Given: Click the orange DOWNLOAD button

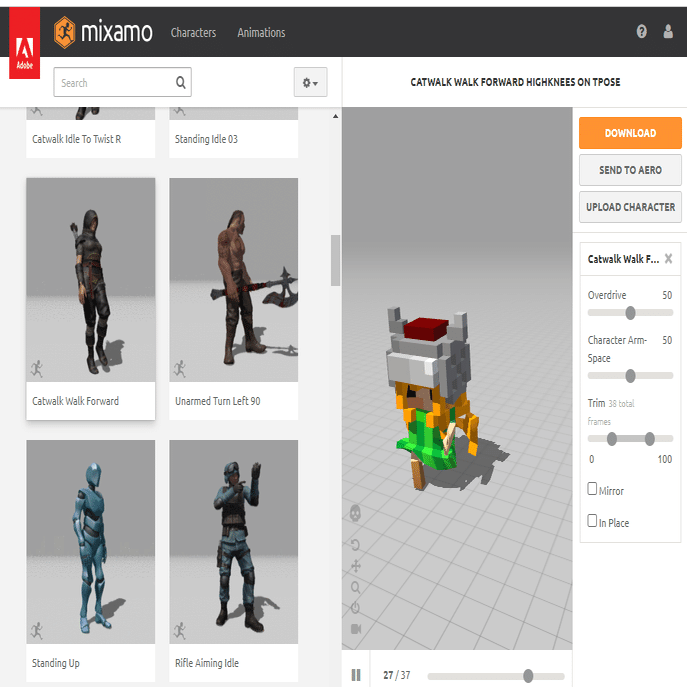Looking at the screenshot, I should (x=630, y=133).
